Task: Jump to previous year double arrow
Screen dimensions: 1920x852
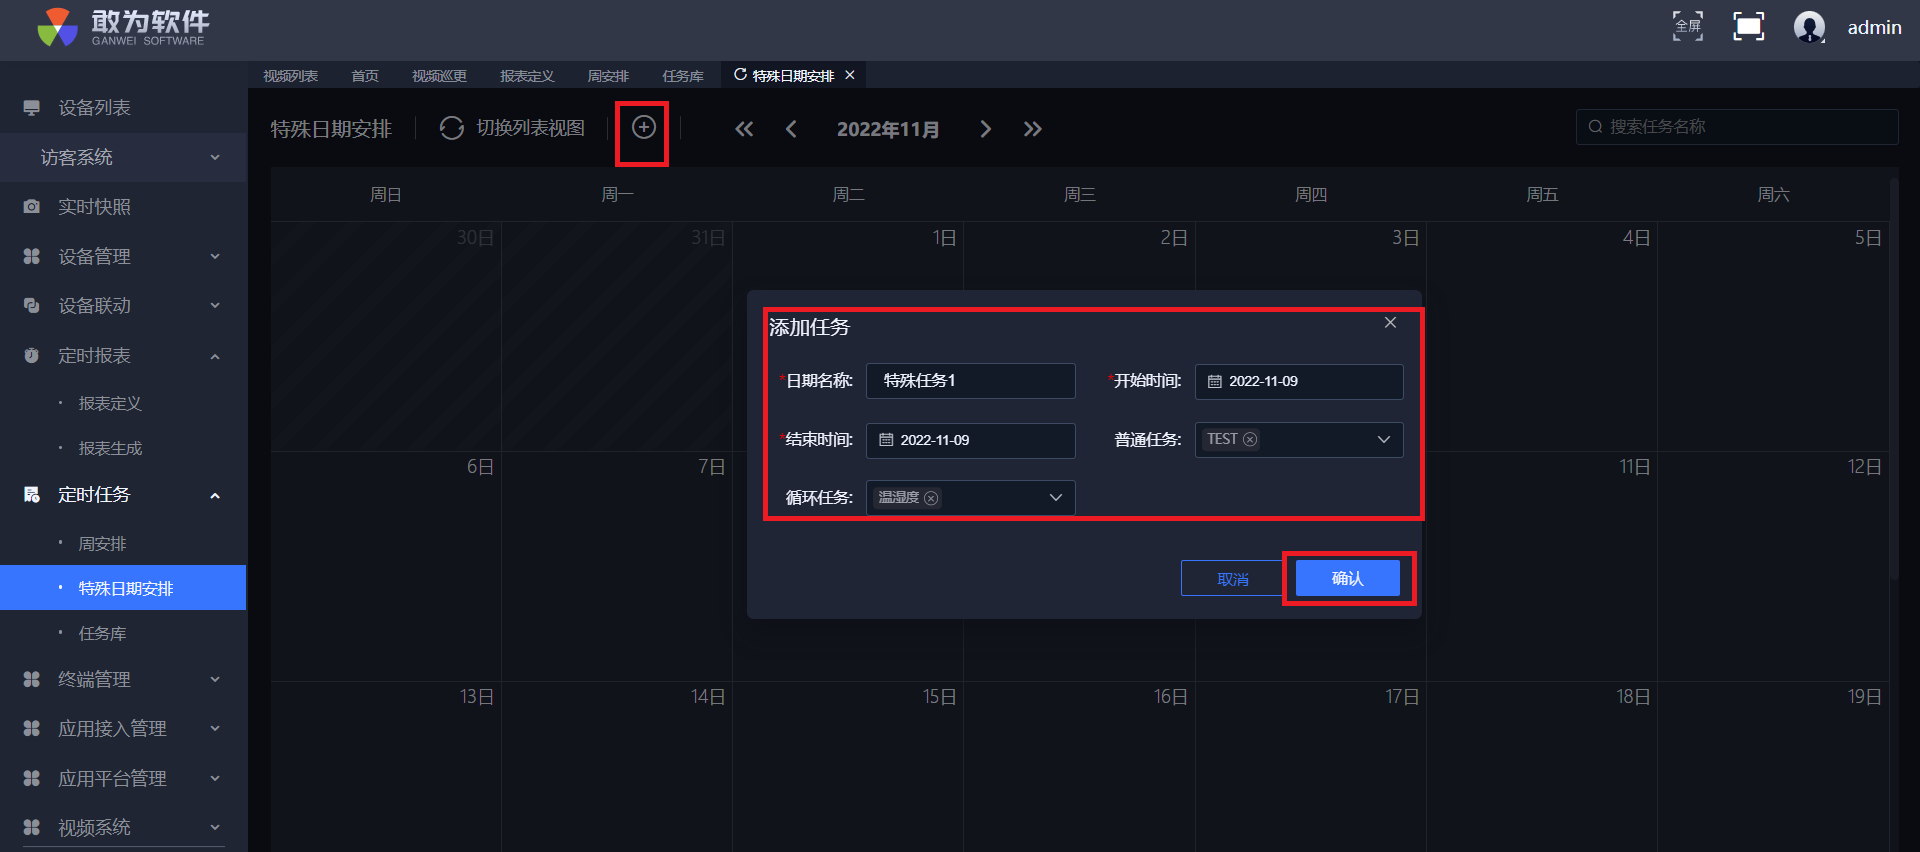Action: [x=744, y=129]
